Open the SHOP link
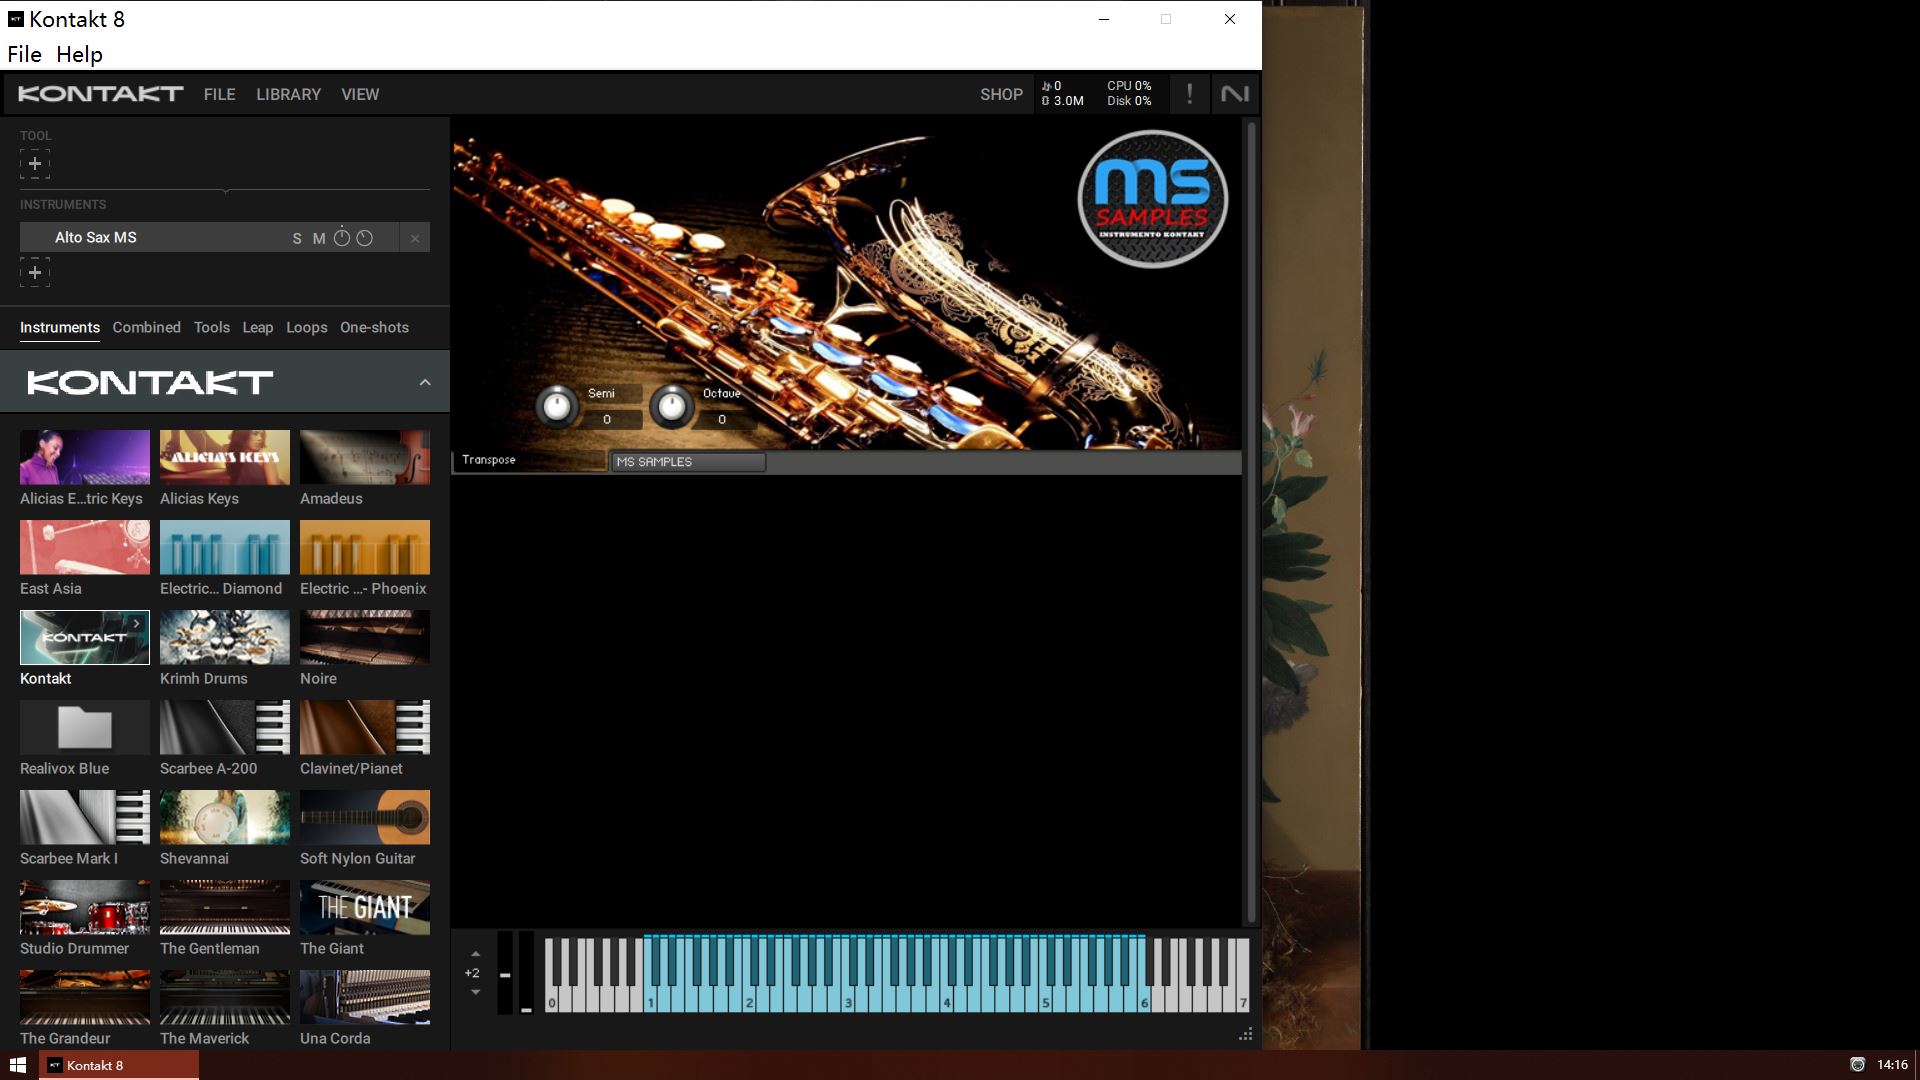 [1001, 94]
